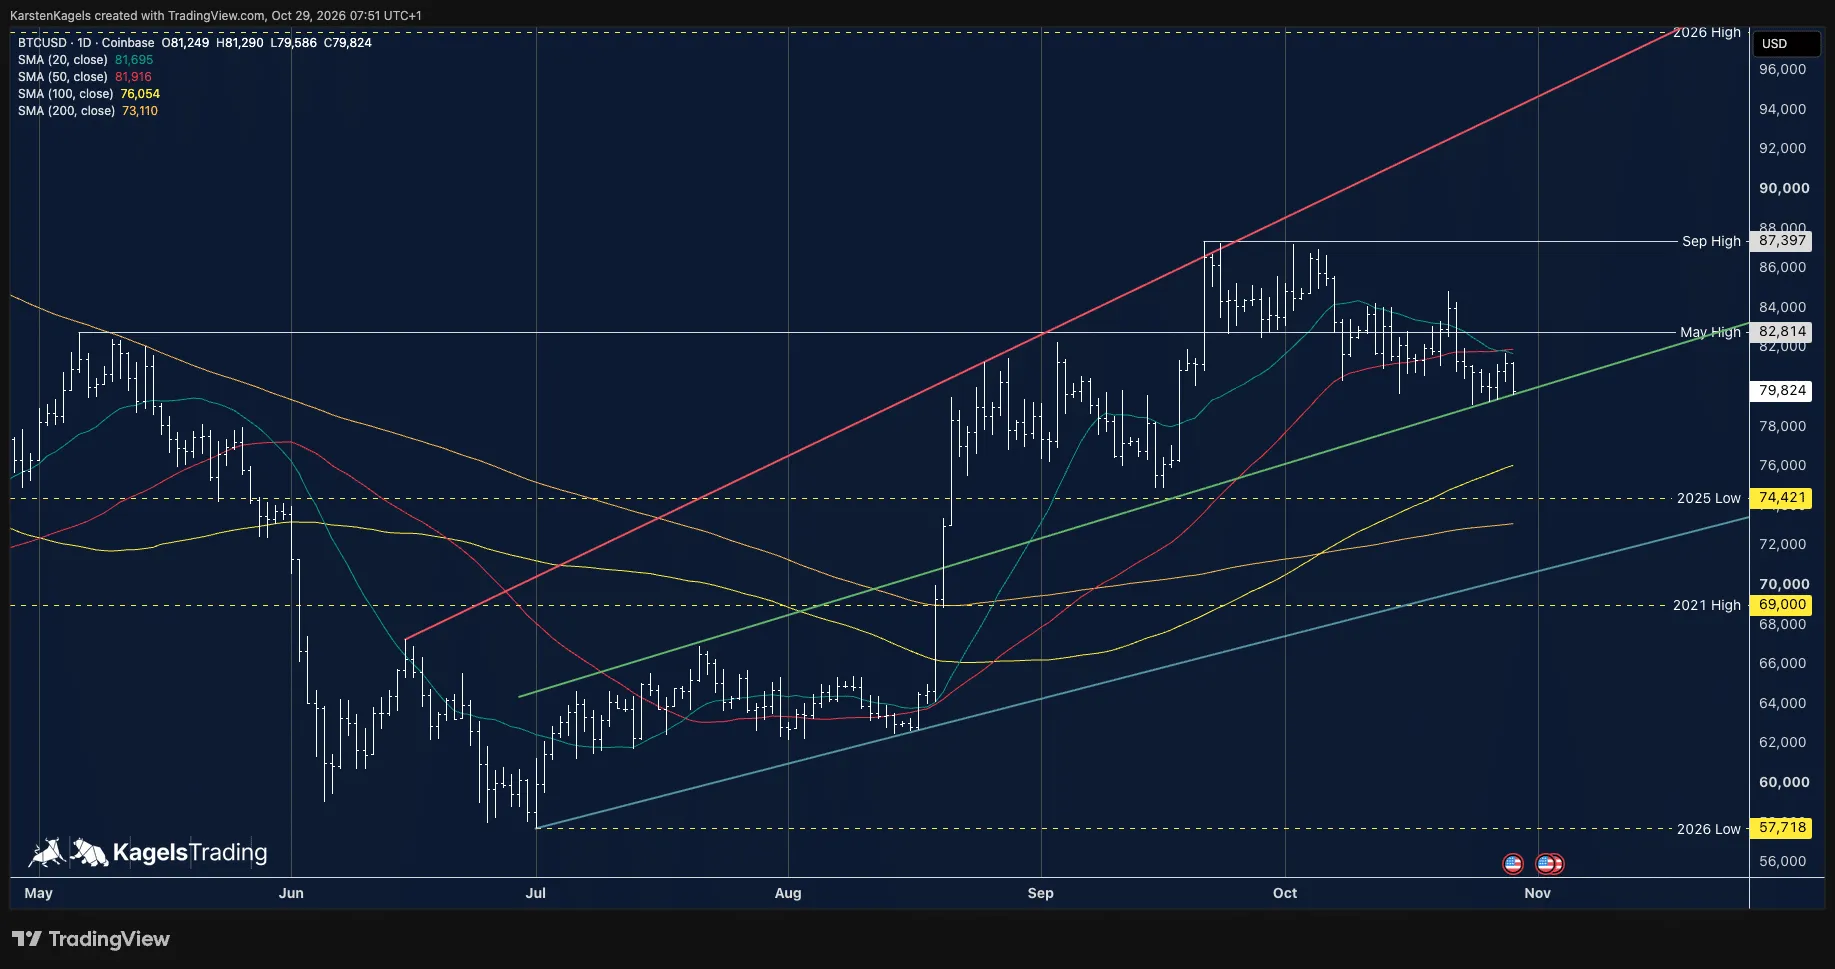Screen dimensions: 1835x969
Task: Click the 90,000 price axis tick
Action: (x=1784, y=188)
